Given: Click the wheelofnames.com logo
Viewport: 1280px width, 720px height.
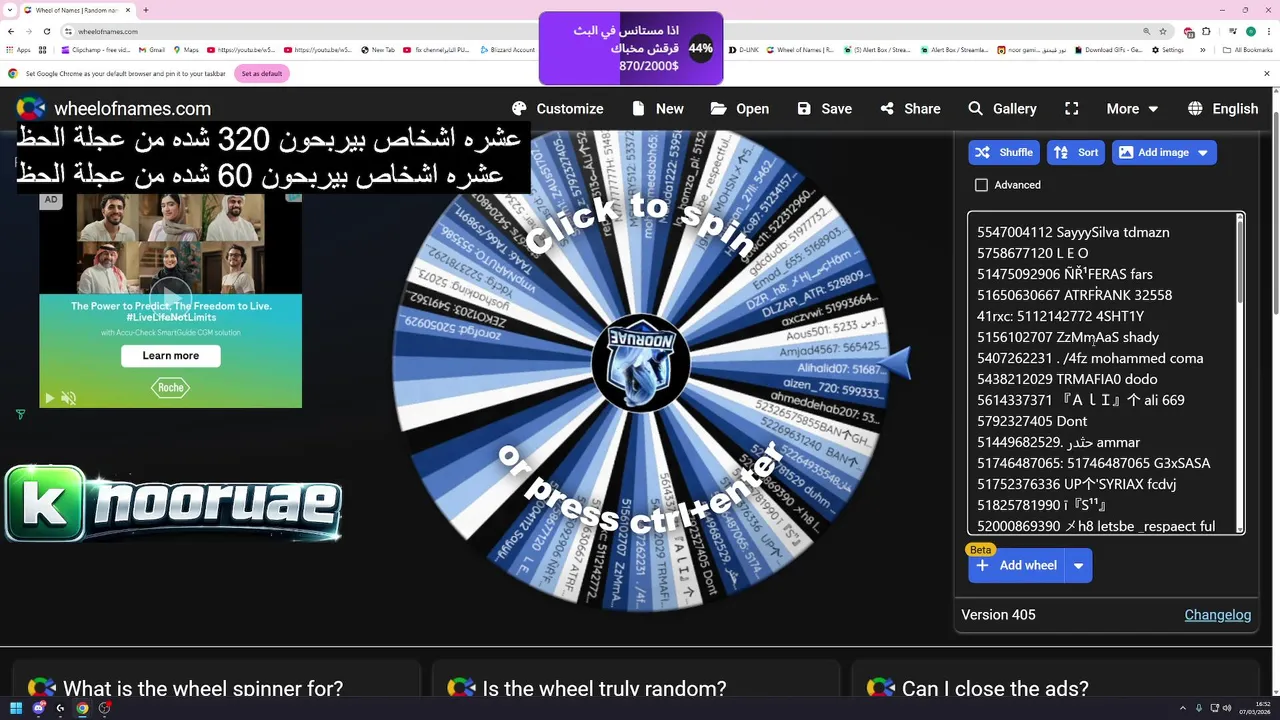Looking at the screenshot, I should pyautogui.click(x=113, y=109).
